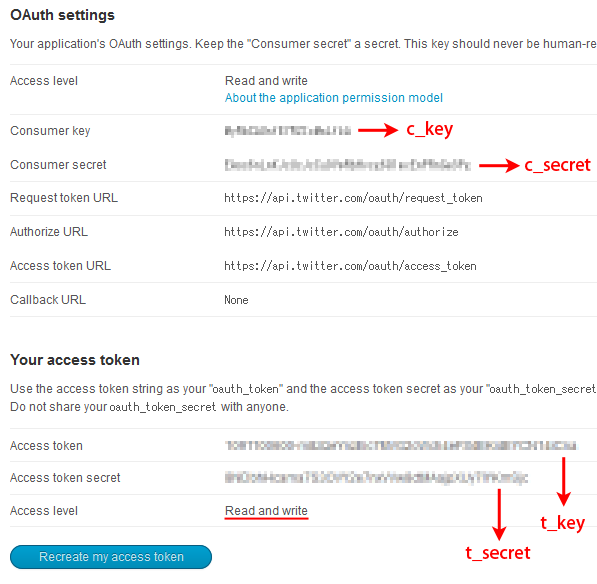Click the red t_key annotation label
The image size is (597, 584).
pos(562,523)
